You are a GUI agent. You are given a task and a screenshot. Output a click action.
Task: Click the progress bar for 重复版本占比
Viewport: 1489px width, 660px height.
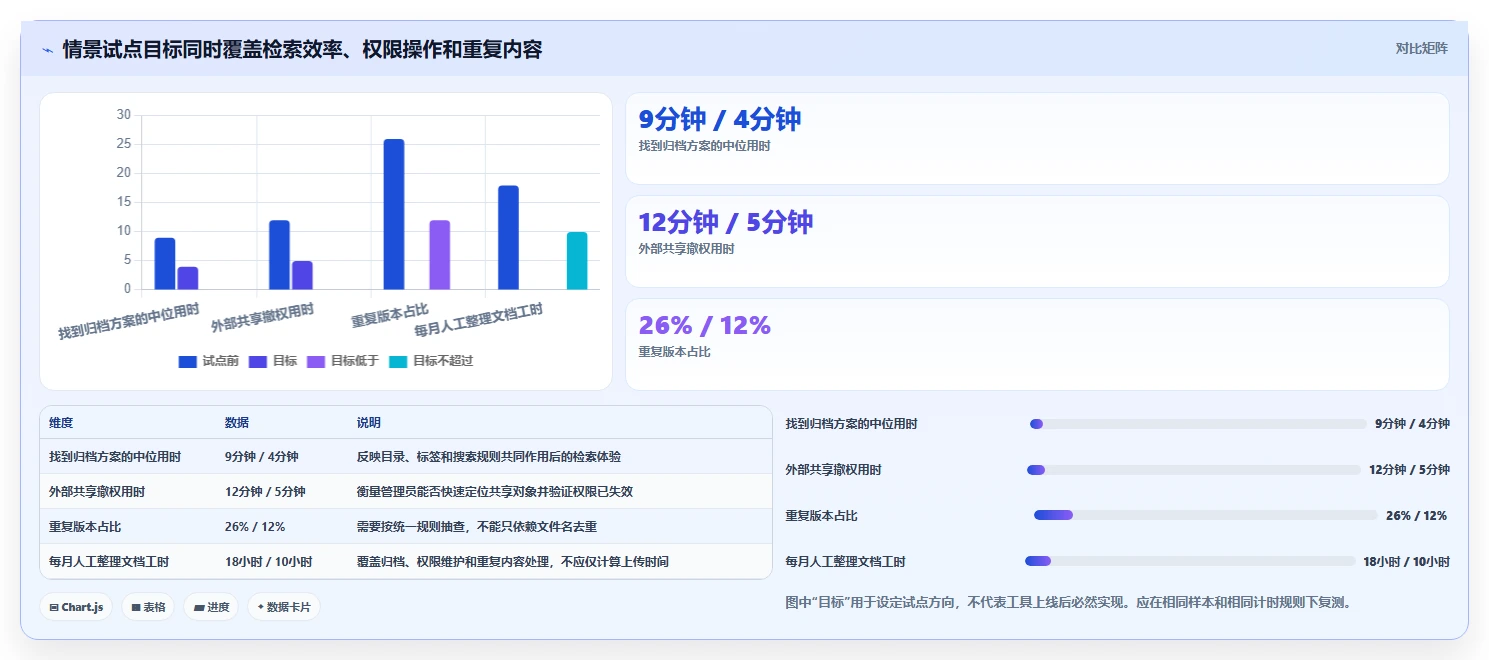[1205, 516]
